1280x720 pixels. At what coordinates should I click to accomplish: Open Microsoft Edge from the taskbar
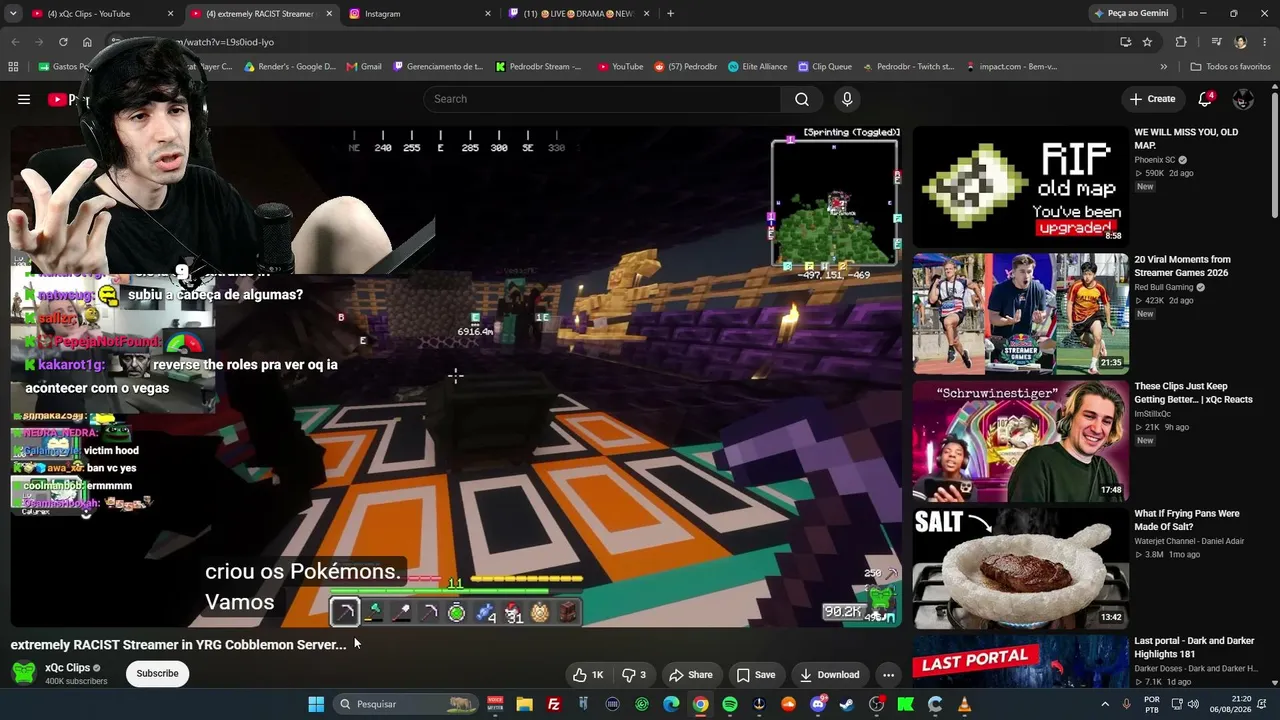click(671, 704)
